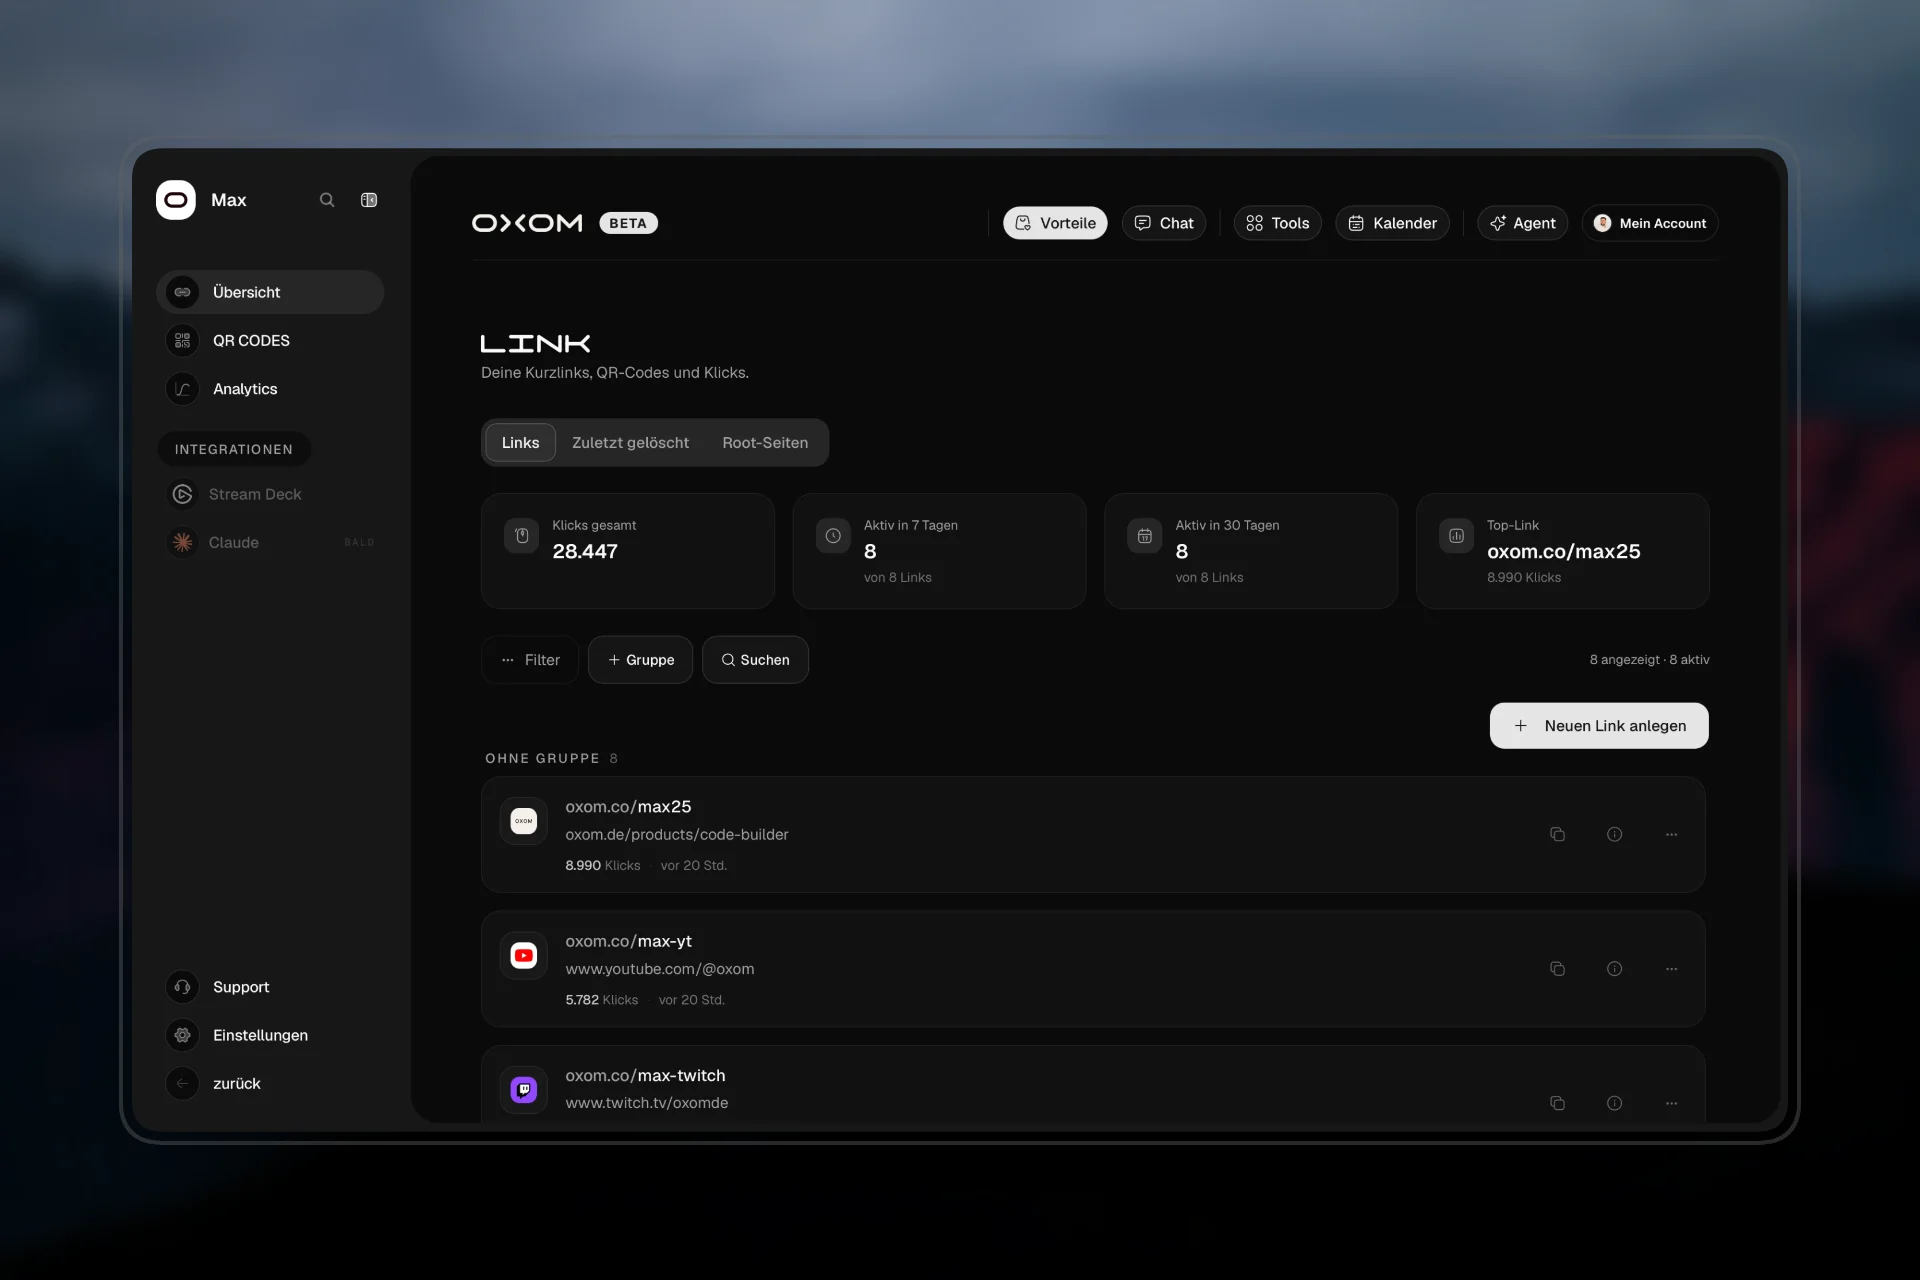Viewport: 1920px width, 1280px height.
Task: Click the clock icon on Aktiv in 7 Tagen
Action: [833, 536]
